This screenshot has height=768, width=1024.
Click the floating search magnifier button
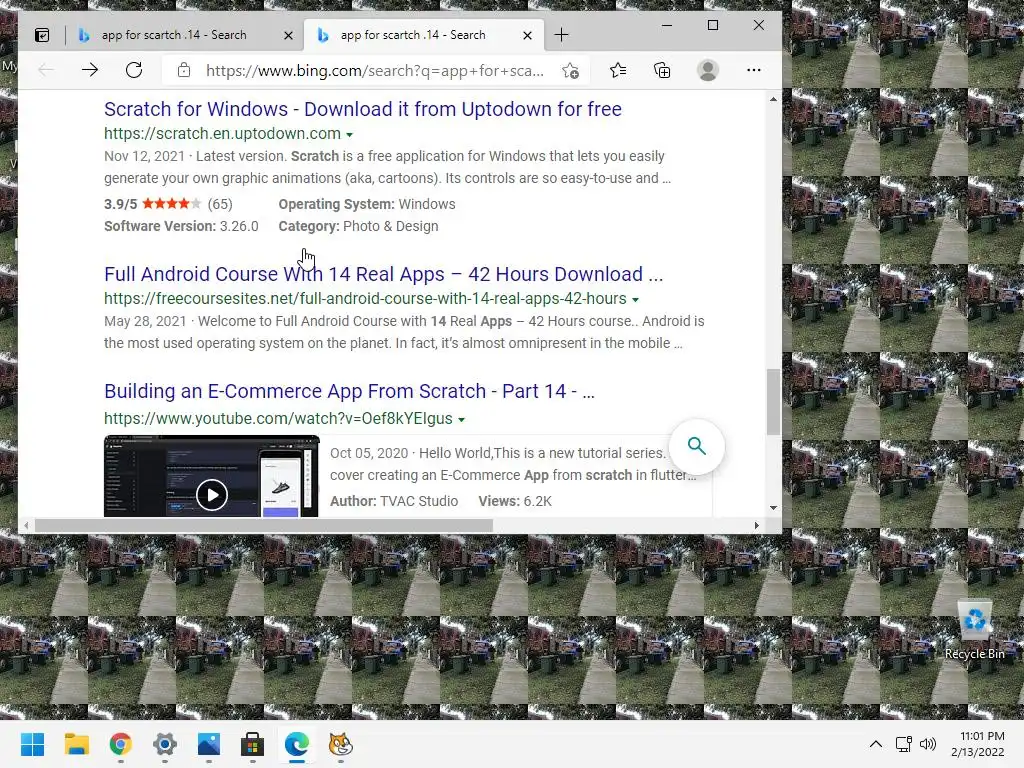coord(697,447)
